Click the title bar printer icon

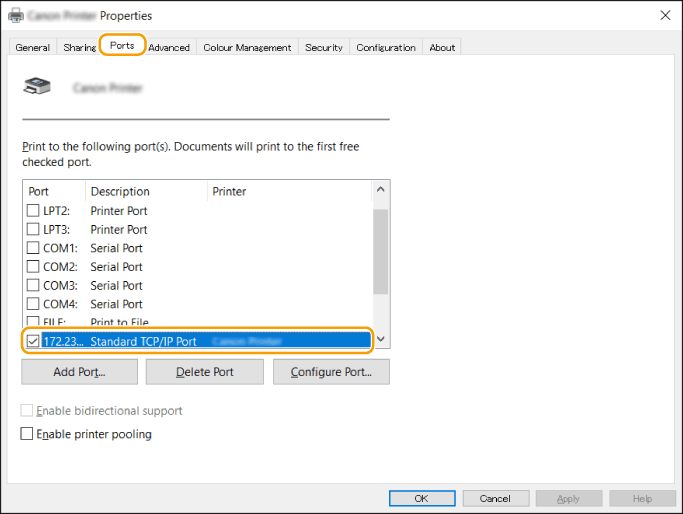tap(15, 16)
